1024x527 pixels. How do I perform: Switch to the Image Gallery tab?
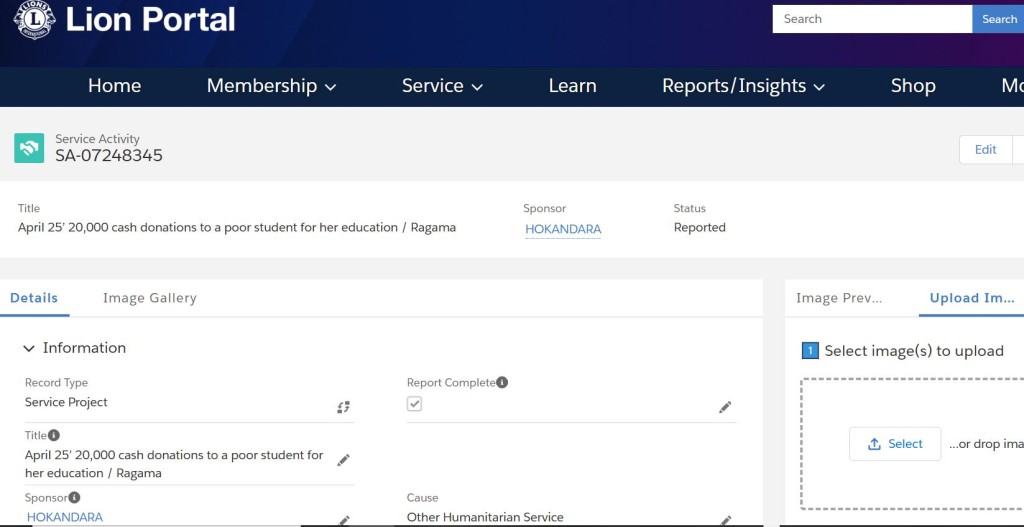(150, 298)
